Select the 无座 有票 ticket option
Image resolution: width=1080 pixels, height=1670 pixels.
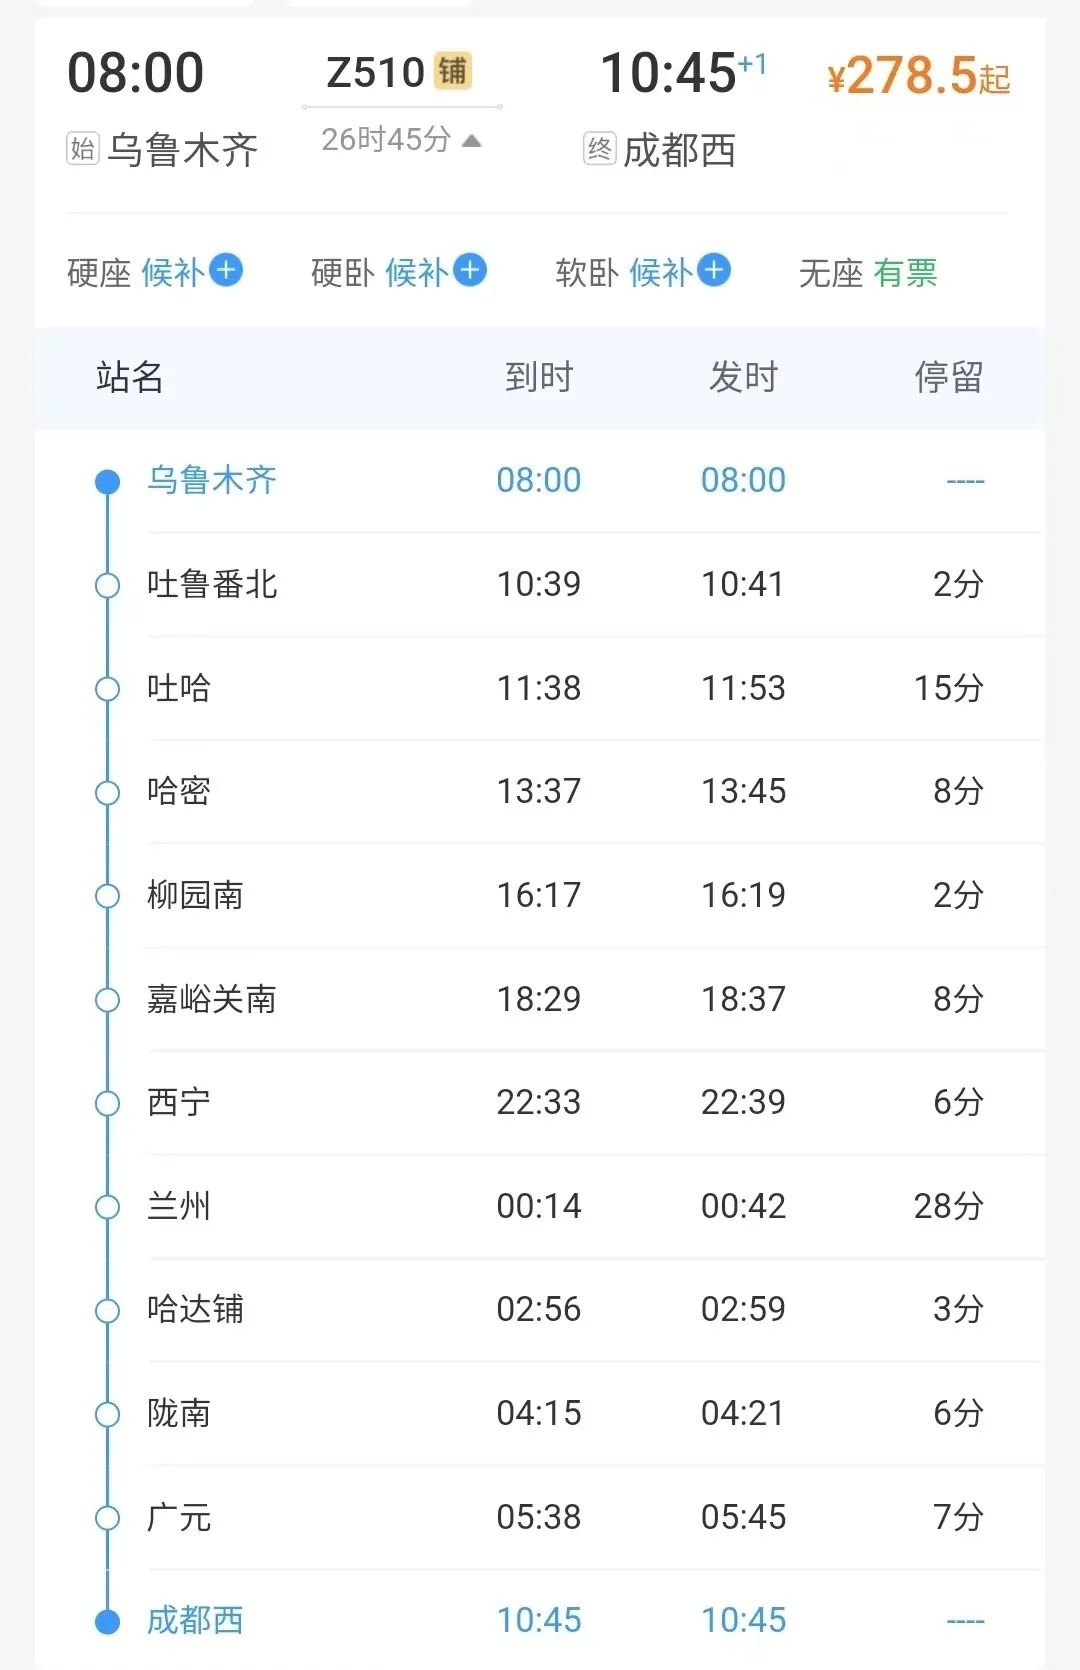(x=867, y=272)
